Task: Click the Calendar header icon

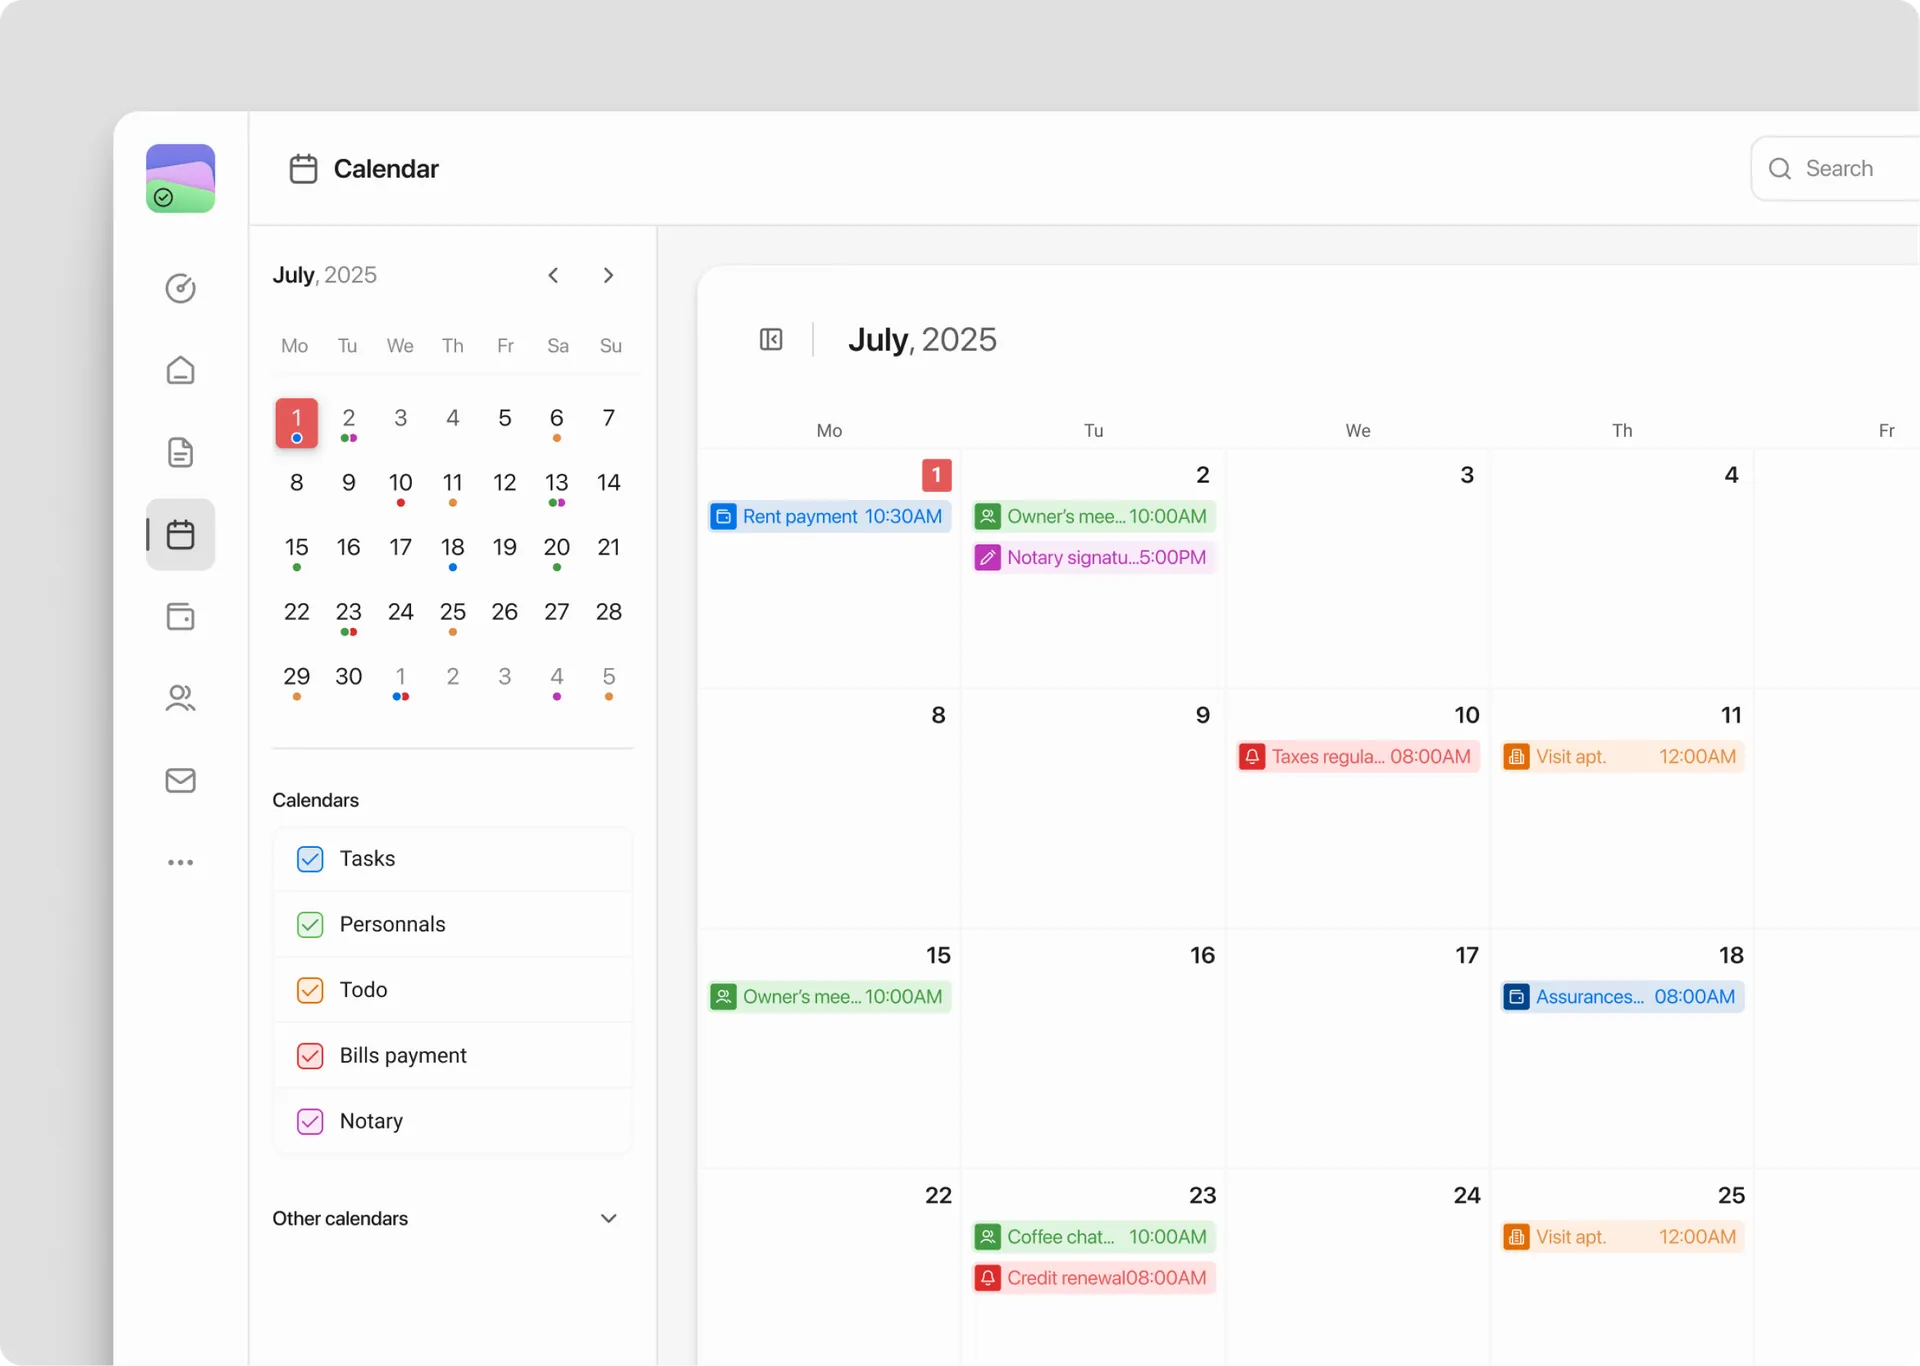Action: [303, 169]
